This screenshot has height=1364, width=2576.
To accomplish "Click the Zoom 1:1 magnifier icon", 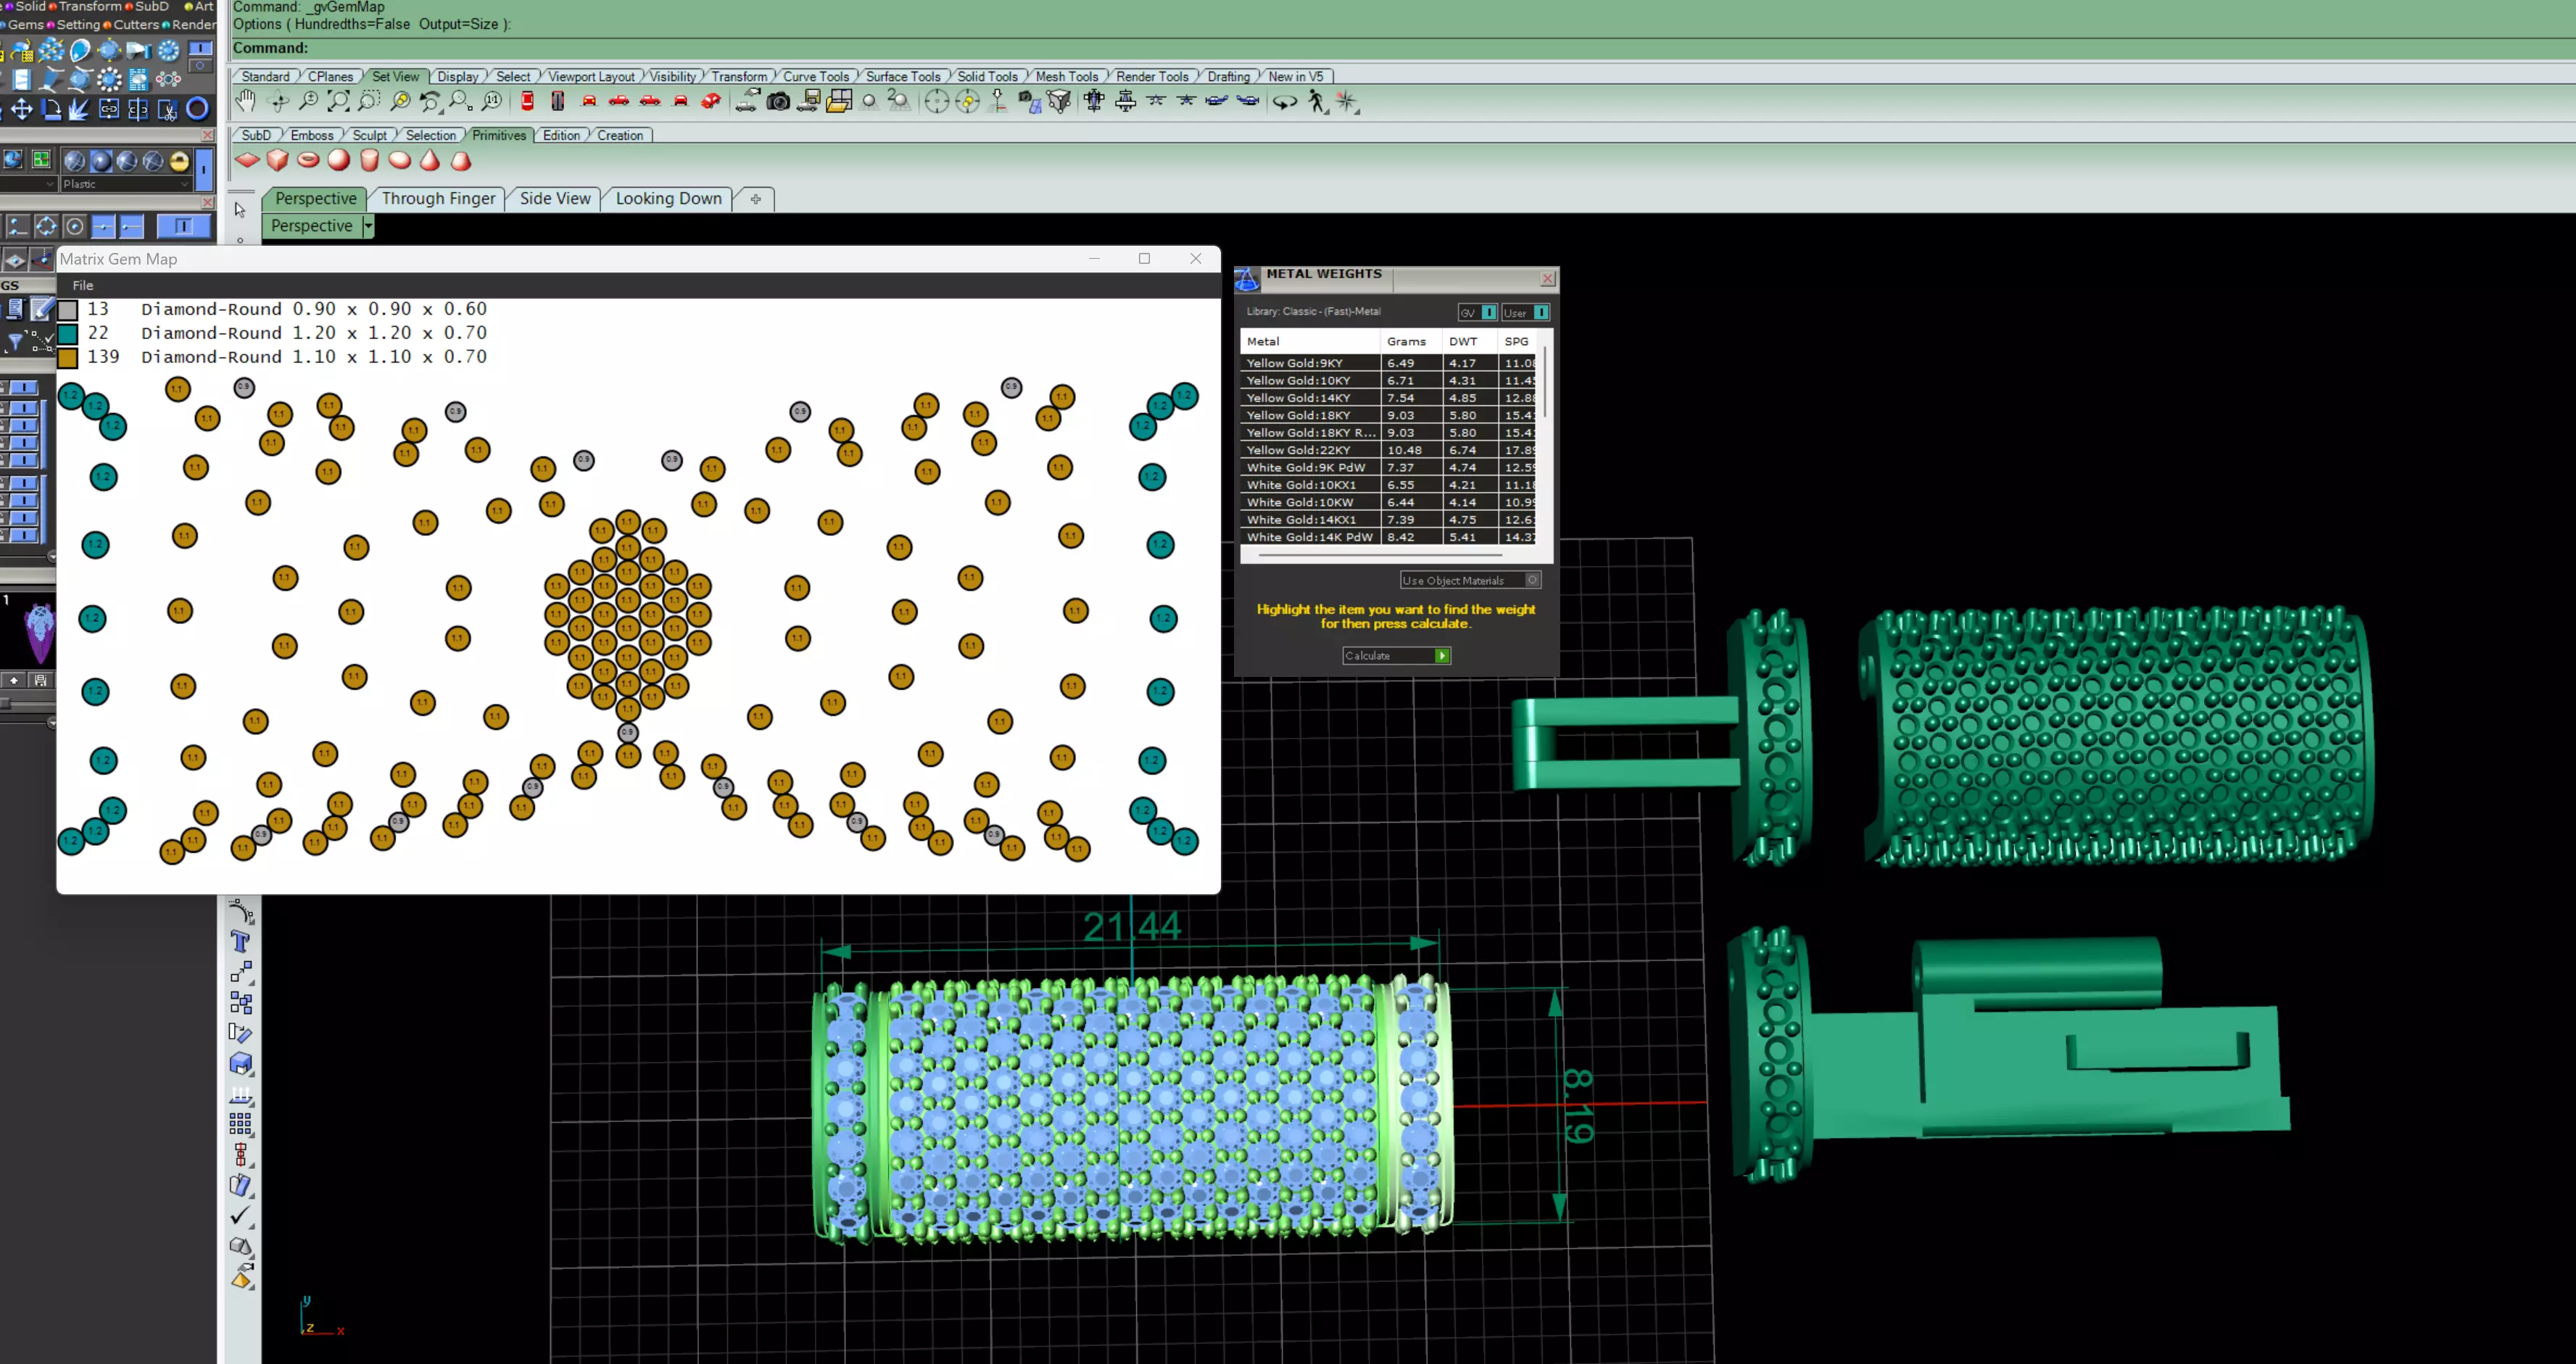I will click(x=492, y=101).
